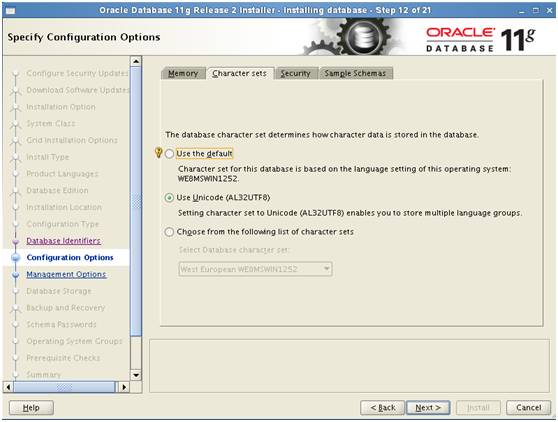Click the Back button
This screenshot has width=558, height=422.
pos(383,408)
